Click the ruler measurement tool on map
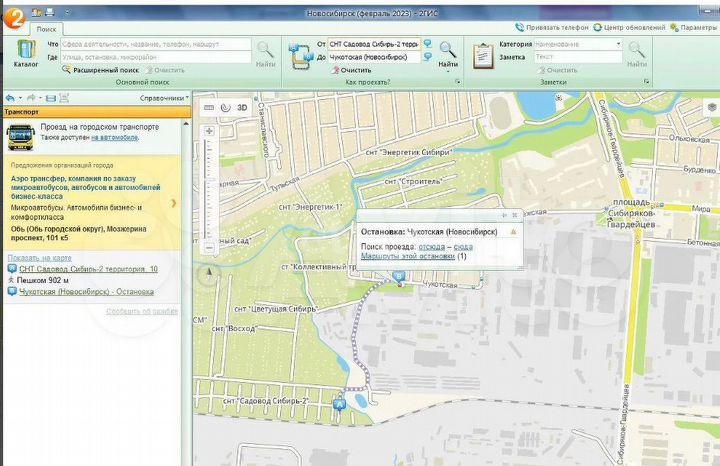Viewport: 720px width, 466px height. coord(209,107)
